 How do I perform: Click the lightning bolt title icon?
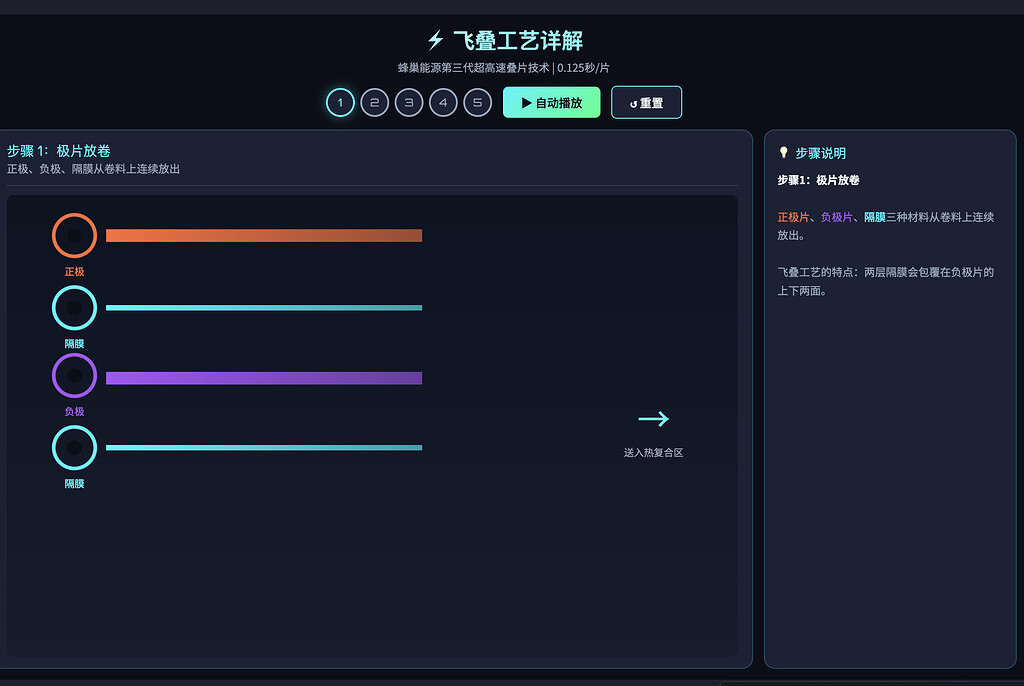[x=436, y=41]
